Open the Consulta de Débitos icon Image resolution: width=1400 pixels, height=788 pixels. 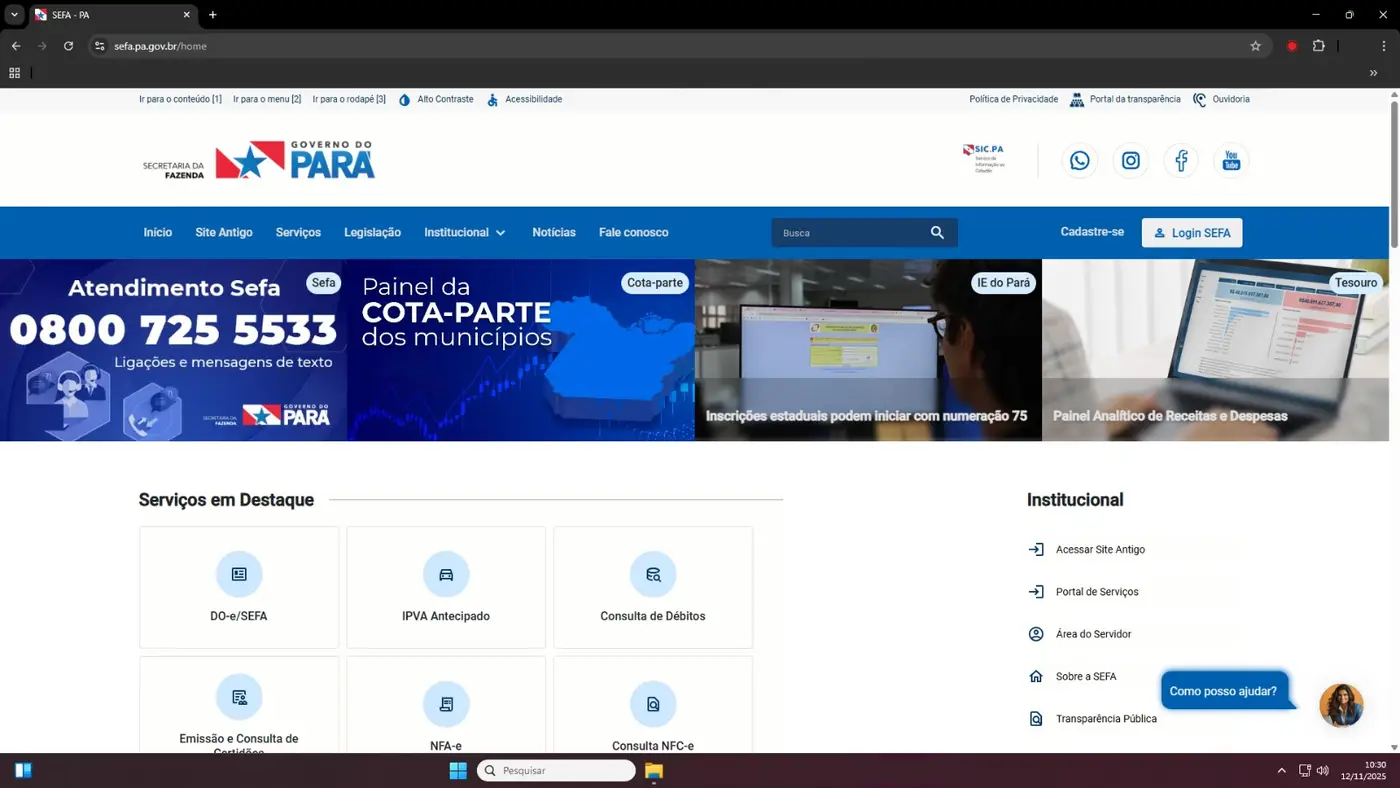(652, 575)
